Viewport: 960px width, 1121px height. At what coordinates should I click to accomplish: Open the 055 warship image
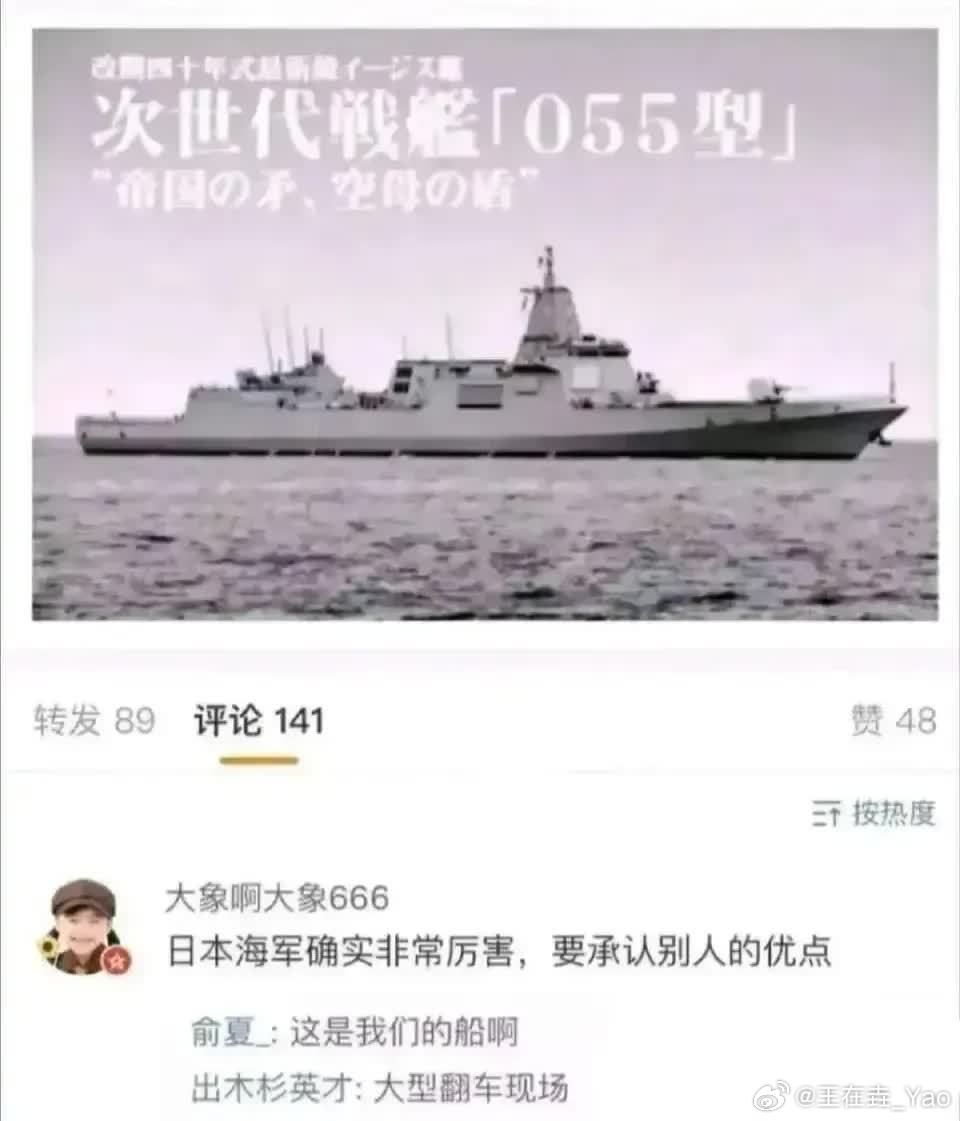coord(485,324)
